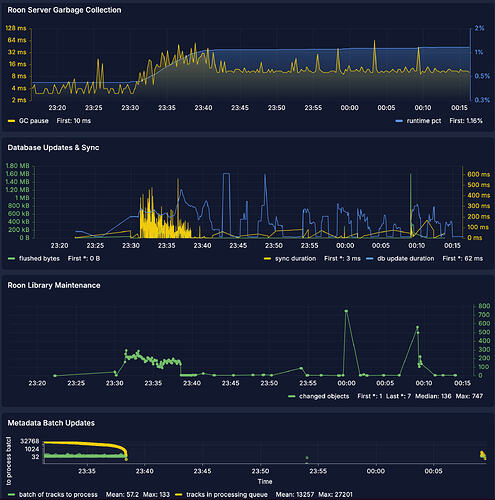
Task: Toggle the GC pause legend series
Action: [x=33, y=121]
